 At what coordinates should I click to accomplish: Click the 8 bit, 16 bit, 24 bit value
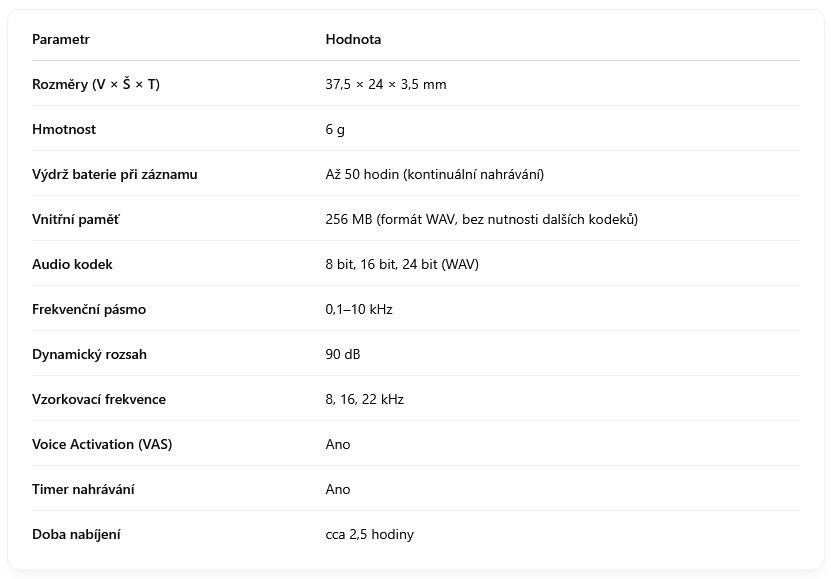coord(402,264)
